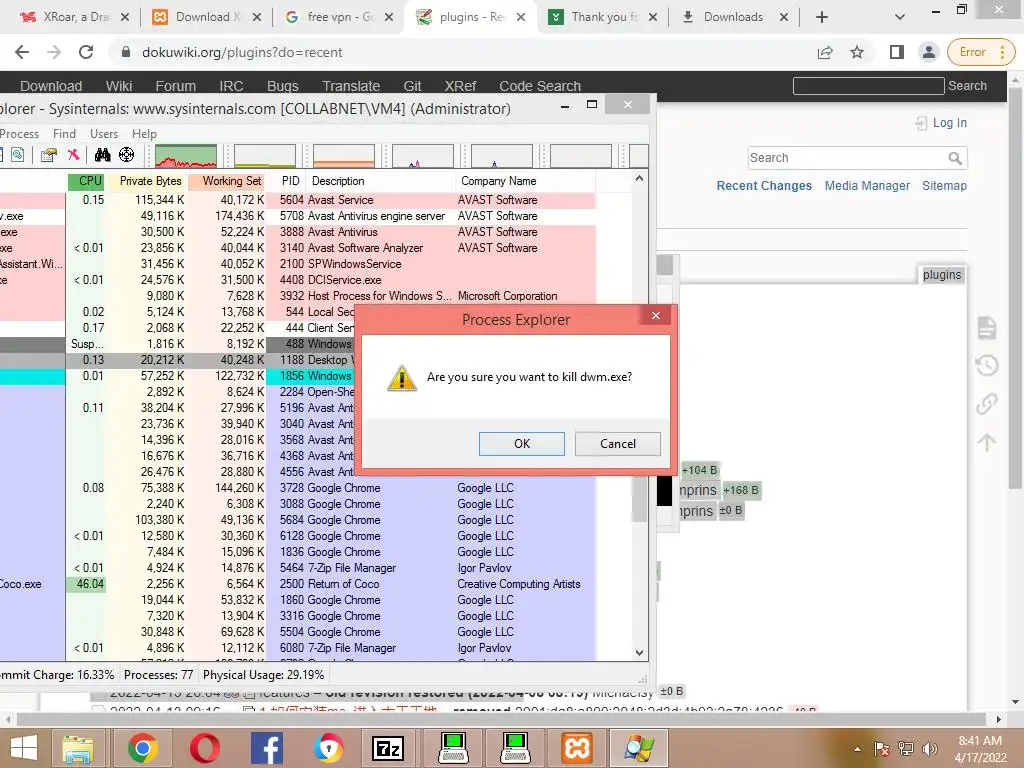Viewport: 1024px width, 768px height.
Task: Bookmark this page with the star icon
Action: (x=857, y=52)
